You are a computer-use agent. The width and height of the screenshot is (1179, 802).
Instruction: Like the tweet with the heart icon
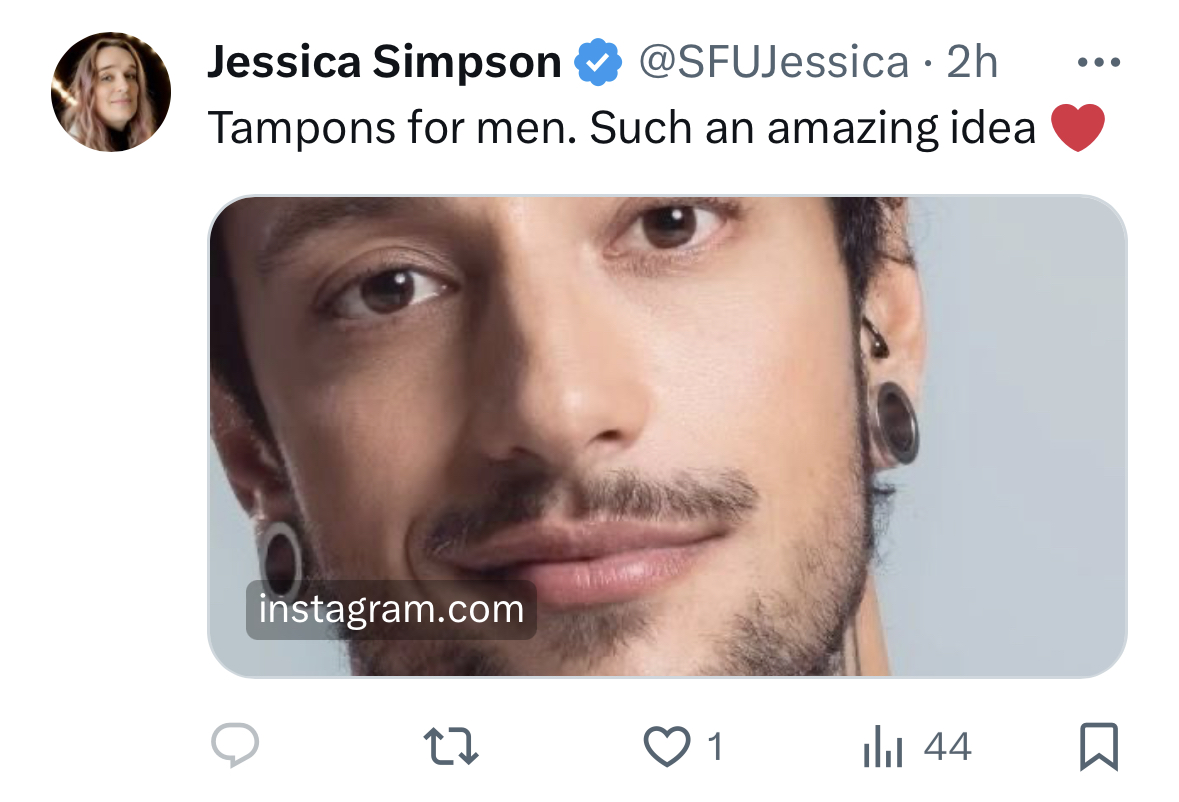point(666,746)
